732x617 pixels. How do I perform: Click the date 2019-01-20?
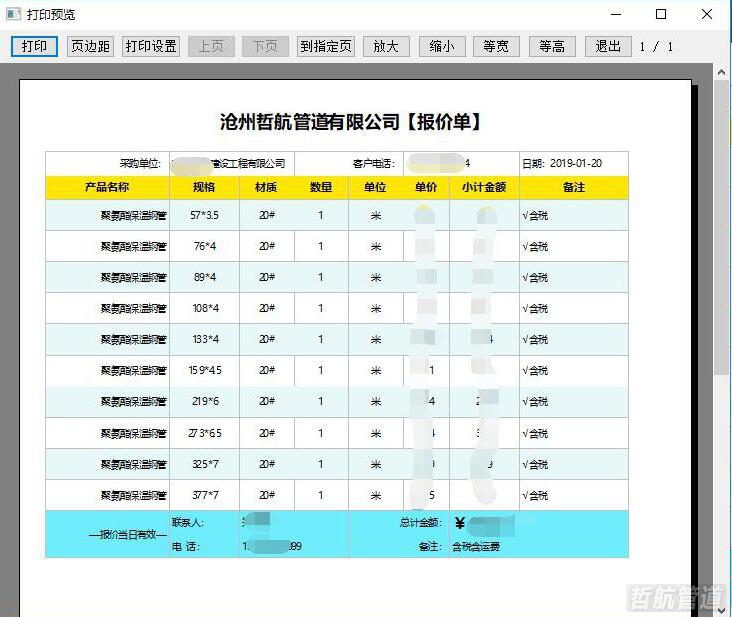tap(576, 163)
